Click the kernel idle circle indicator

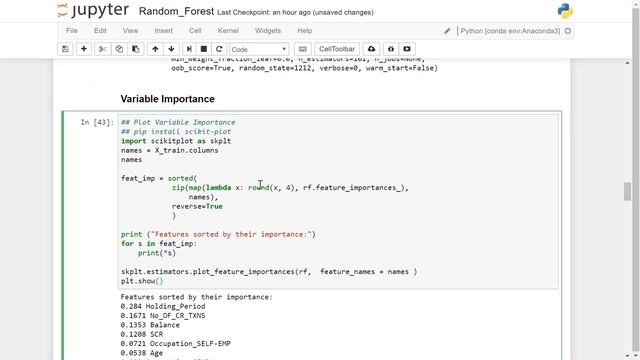click(x=568, y=31)
